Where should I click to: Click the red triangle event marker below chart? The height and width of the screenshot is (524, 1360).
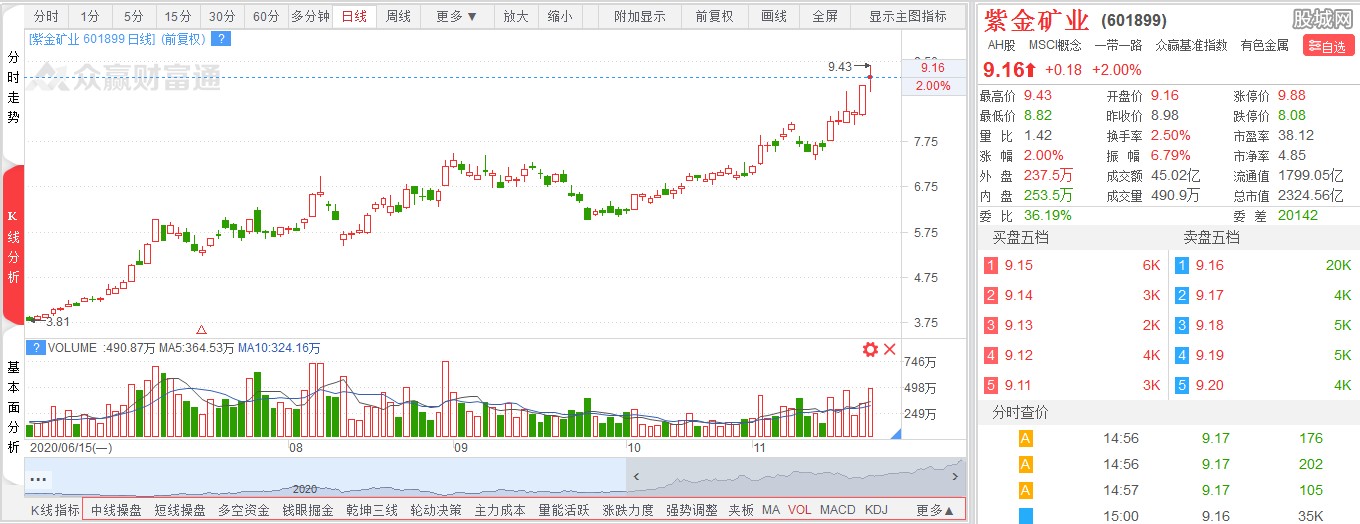pos(202,329)
